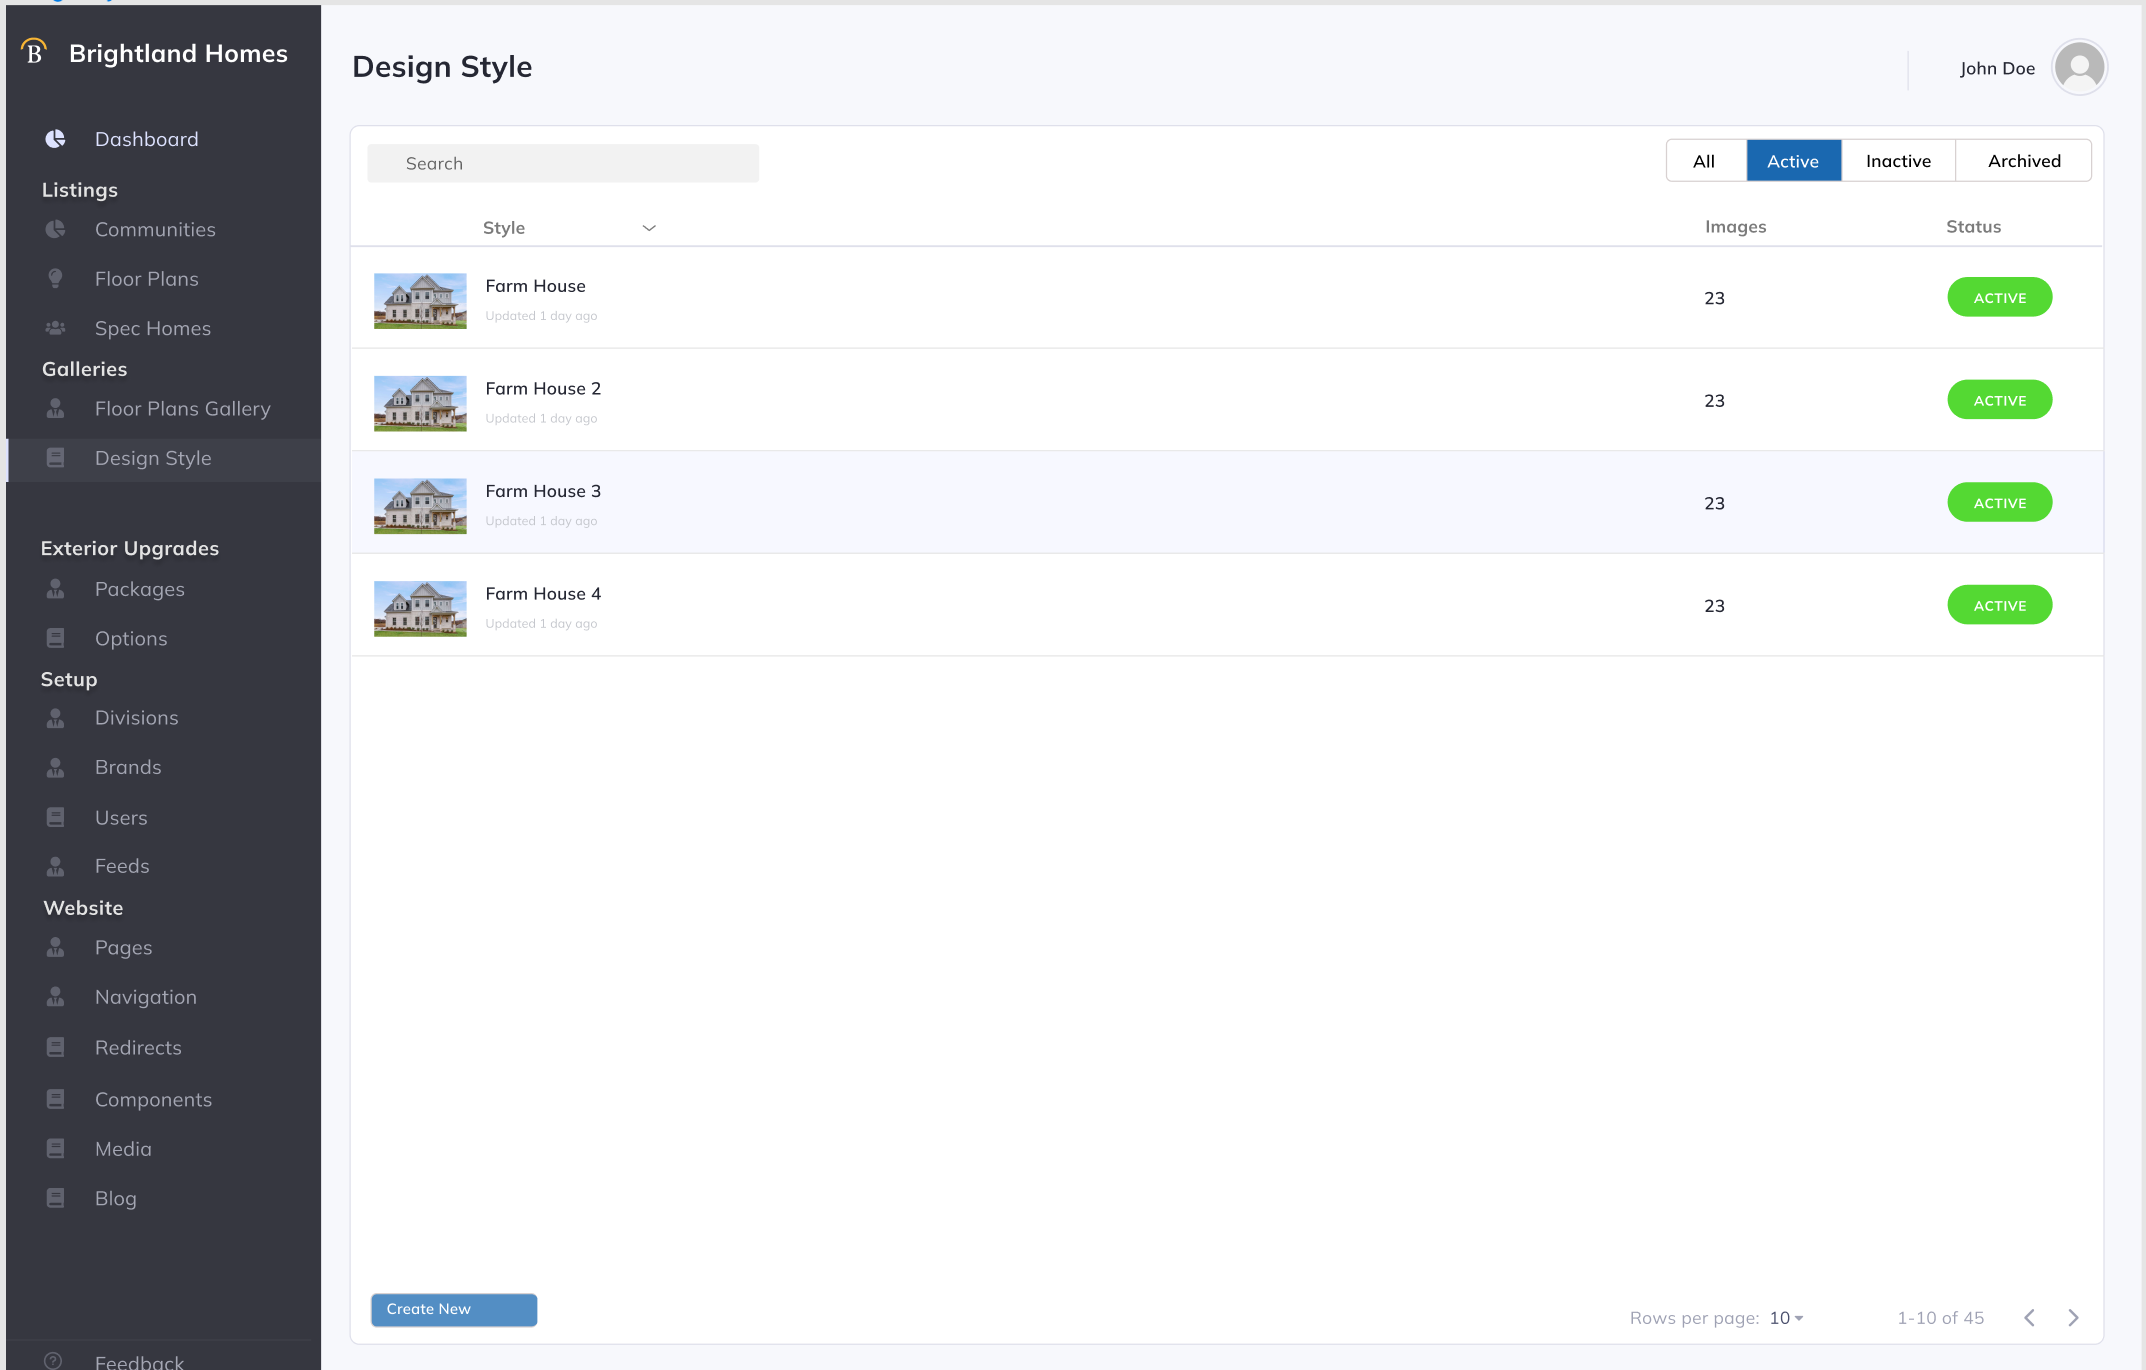This screenshot has width=2146, height=1370.
Task: Expand the Style column sort chevron
Action: pyautogui.click(x=649, y=228)
